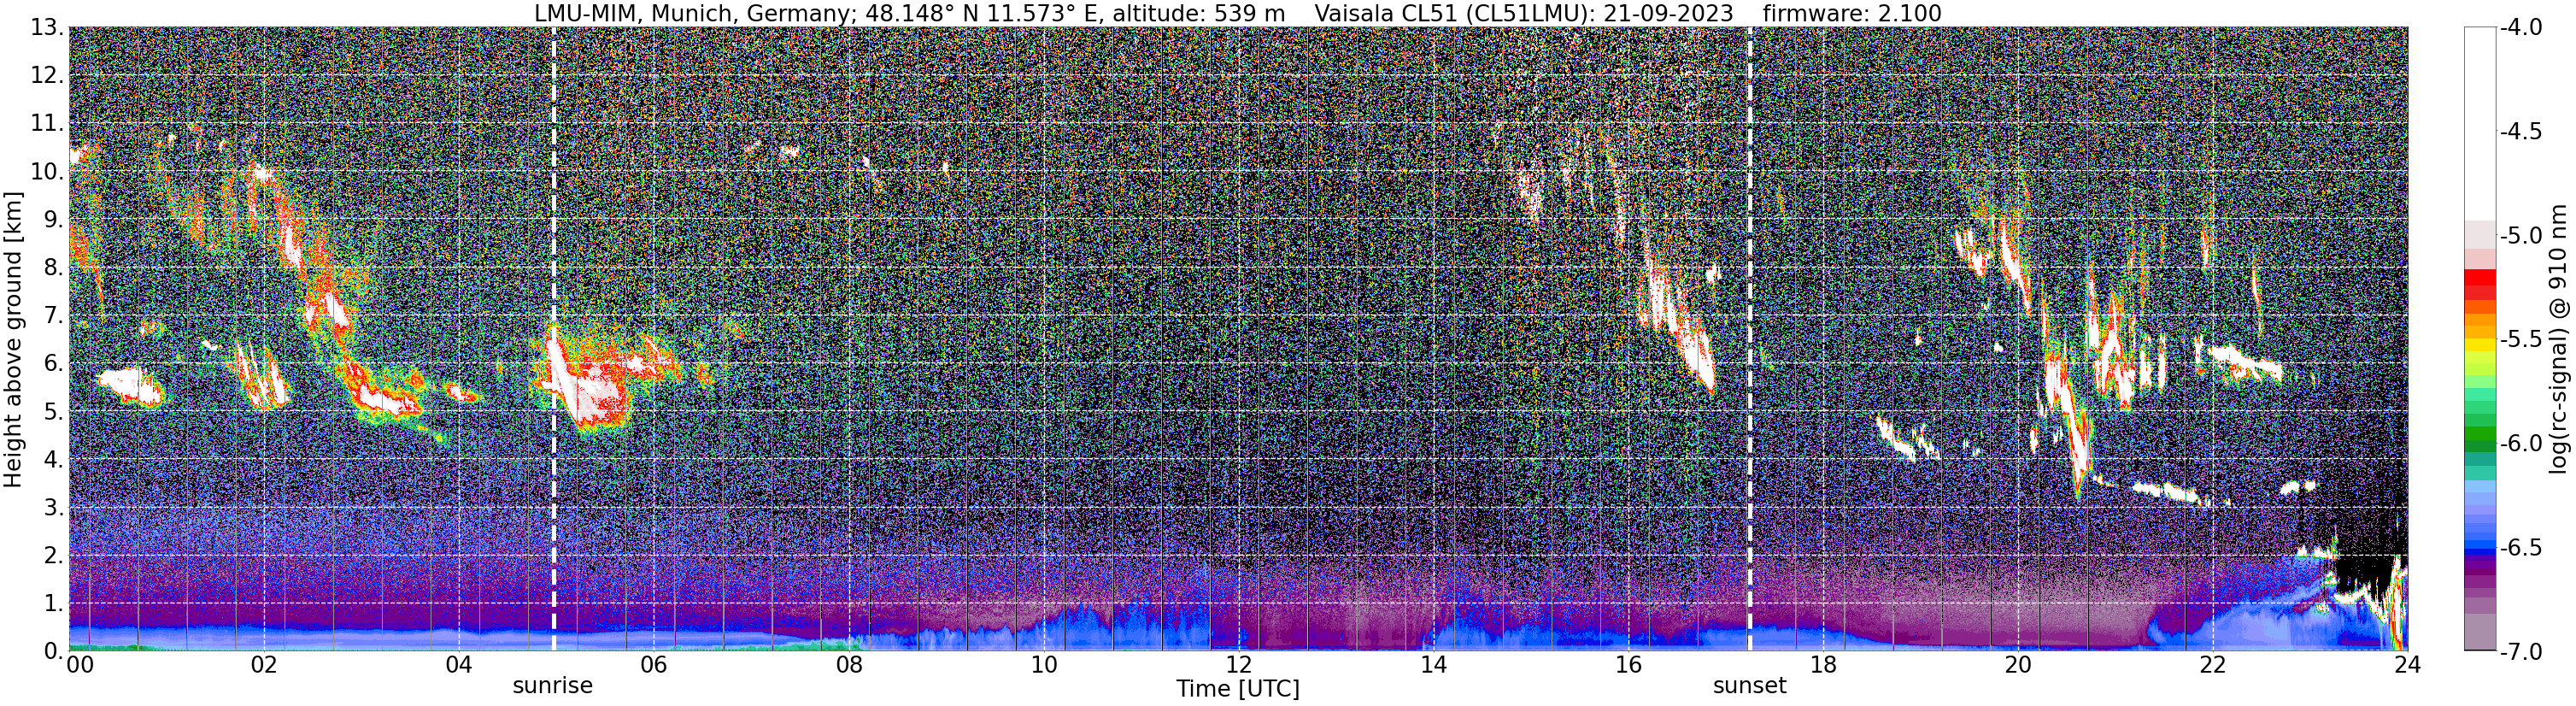Click the '02' time tick label
The height and width of the screenshot is (706, 2576).
click(x=264, y=665)
